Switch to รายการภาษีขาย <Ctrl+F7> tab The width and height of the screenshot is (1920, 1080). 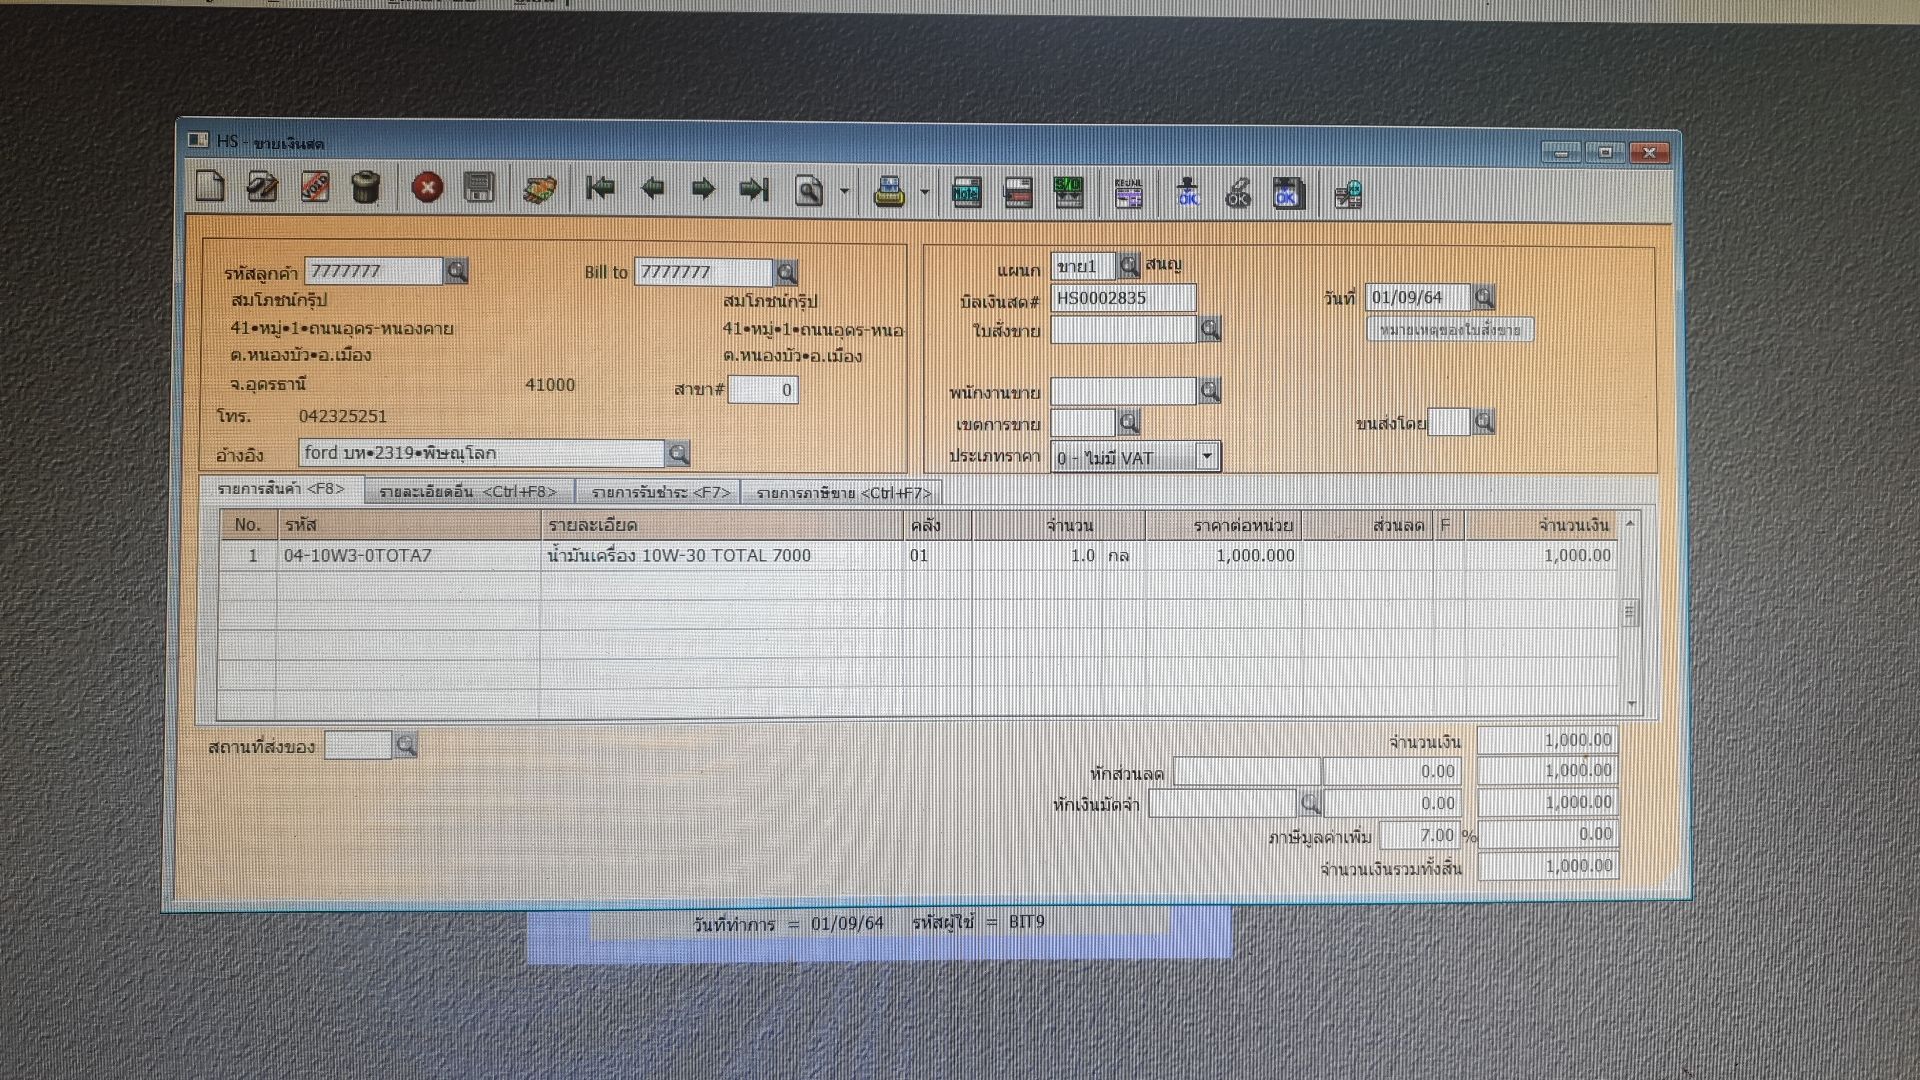843,493
